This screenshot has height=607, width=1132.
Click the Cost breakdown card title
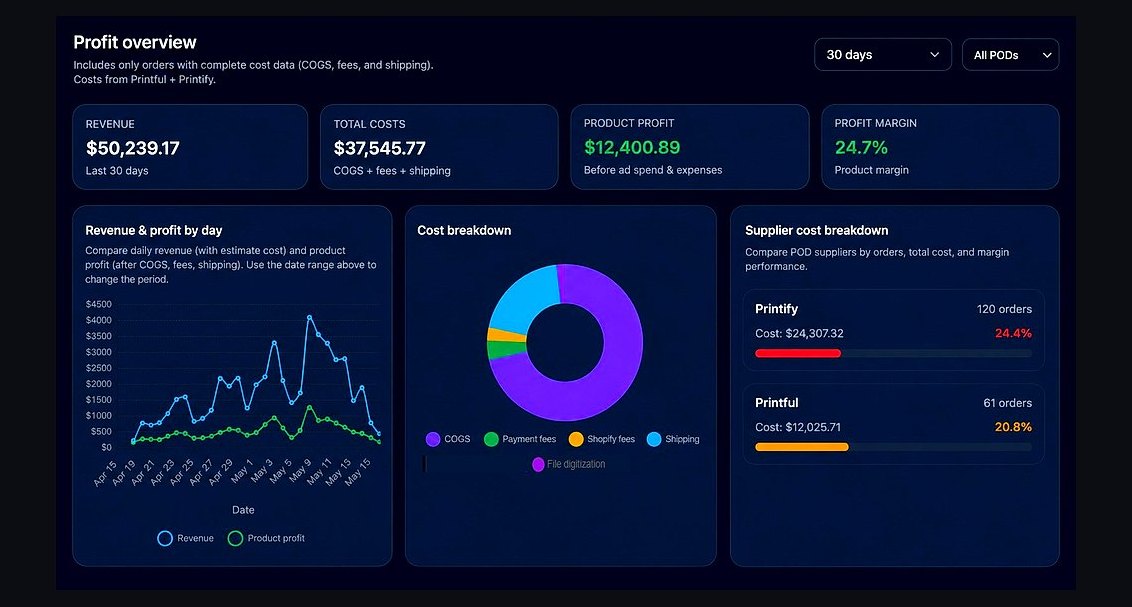coord(464,230)
